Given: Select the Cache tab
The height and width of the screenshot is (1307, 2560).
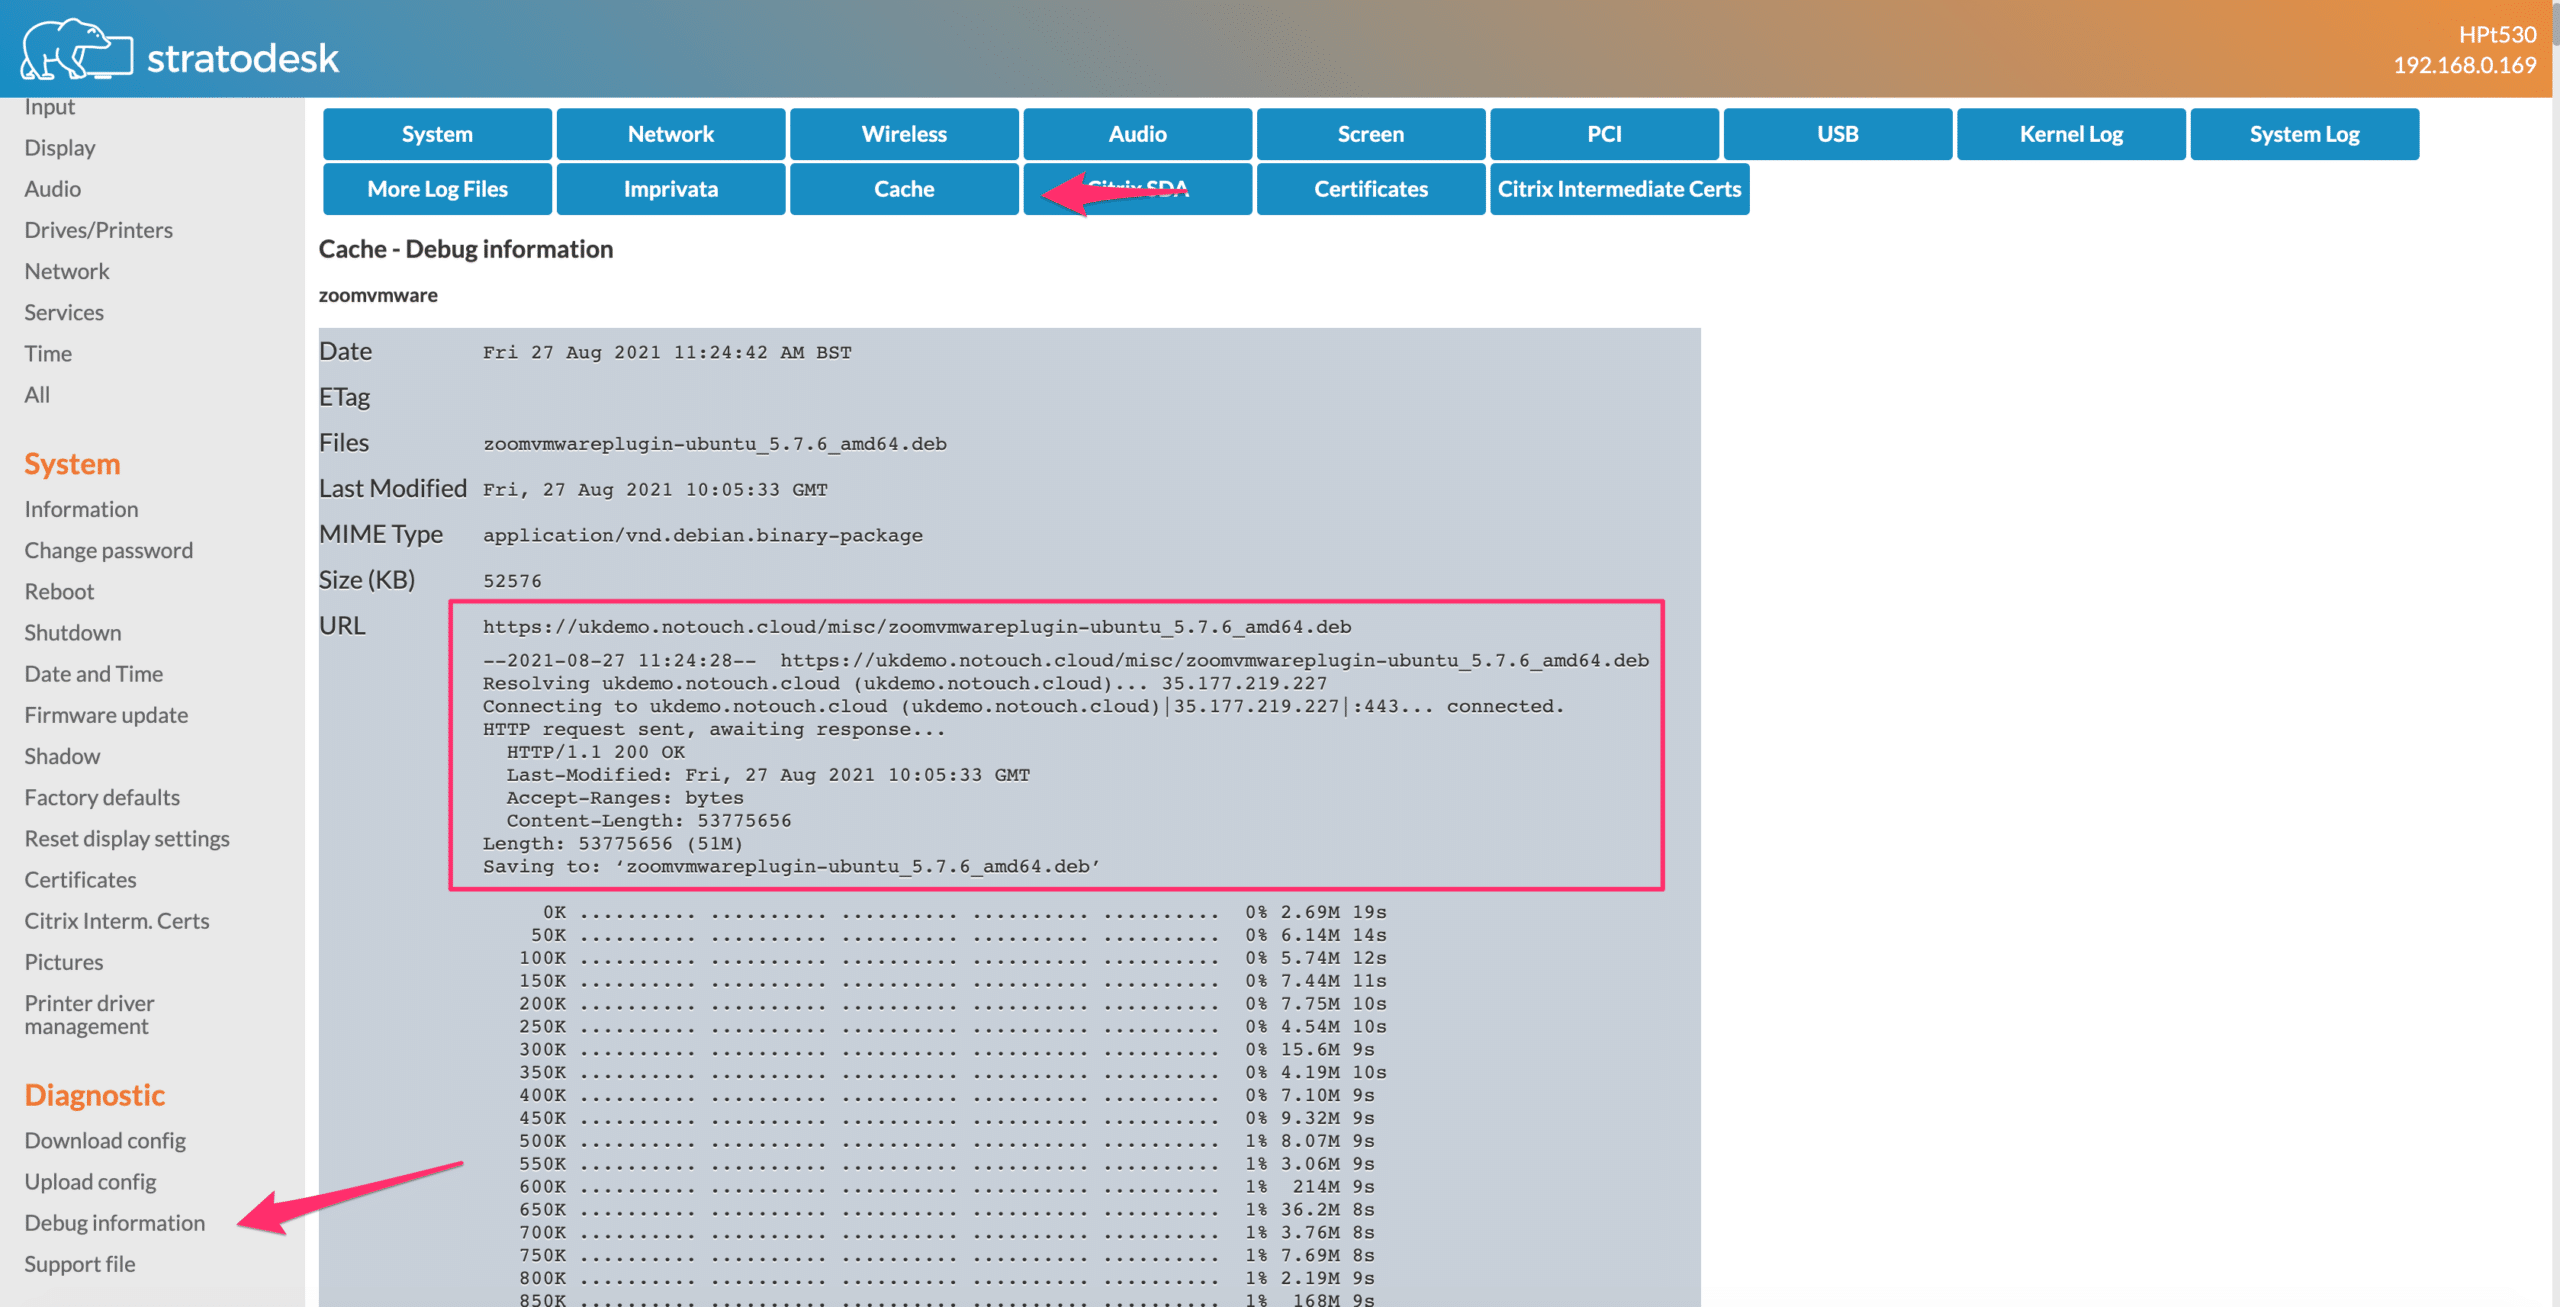Looking at the screenshot, I should (x=904, y=189).
